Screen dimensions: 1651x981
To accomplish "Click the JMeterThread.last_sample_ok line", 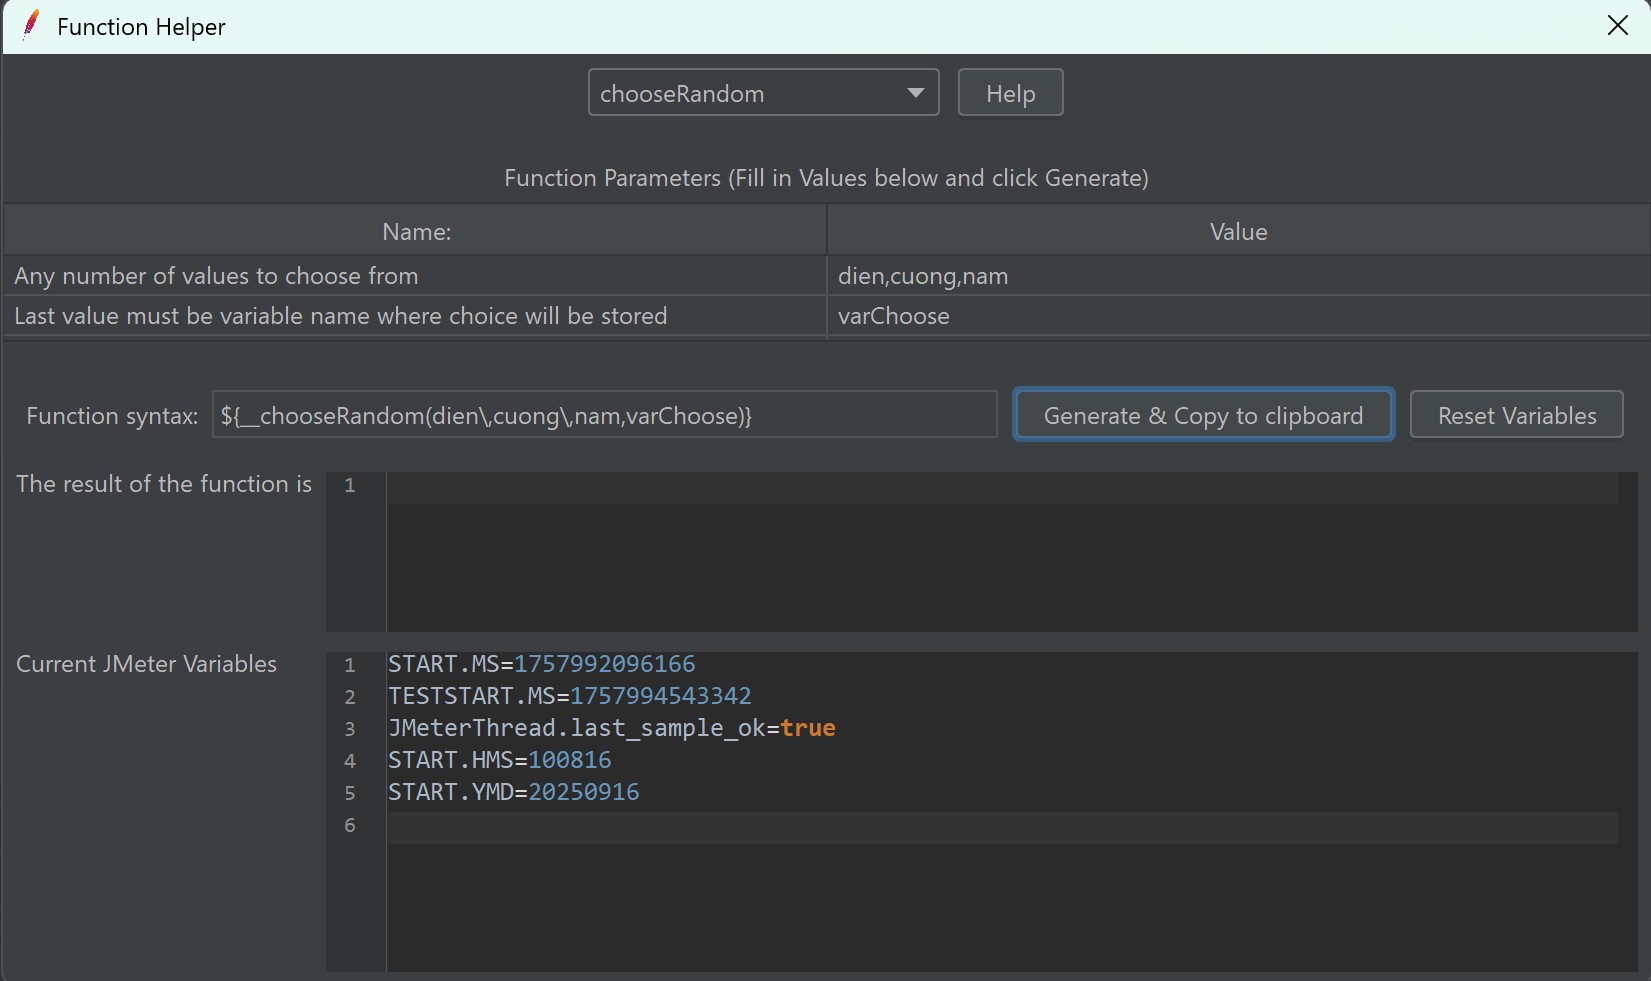I will (611, 728).
